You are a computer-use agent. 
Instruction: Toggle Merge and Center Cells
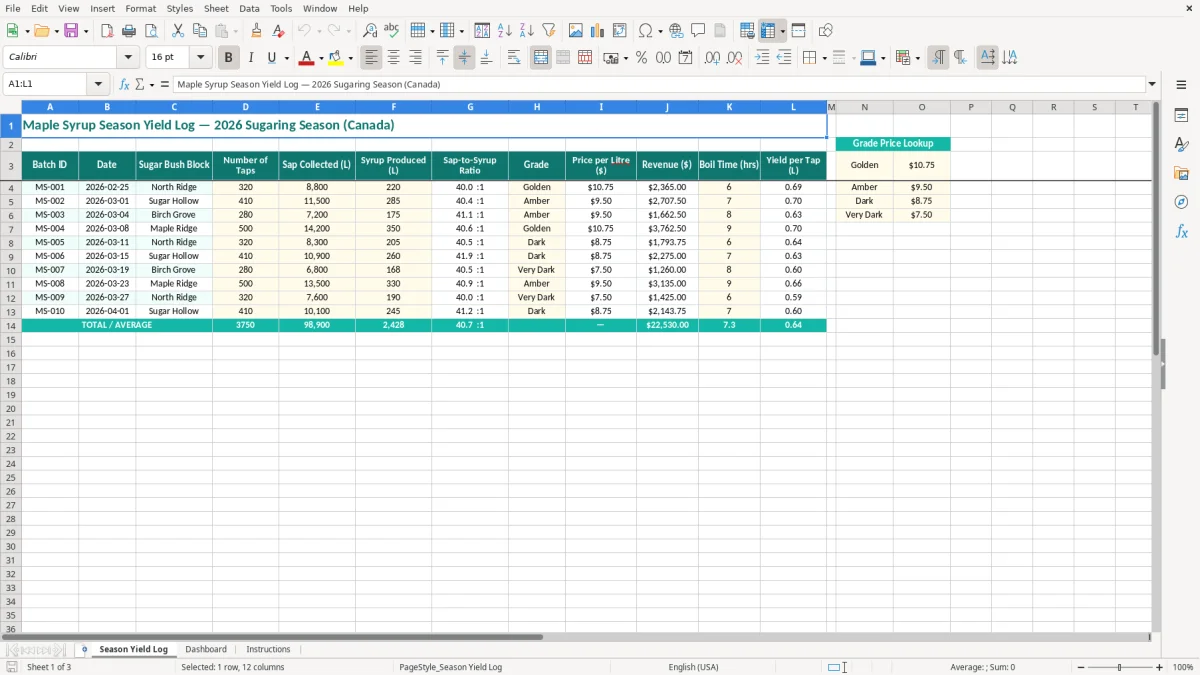click(x=541, y=58)
